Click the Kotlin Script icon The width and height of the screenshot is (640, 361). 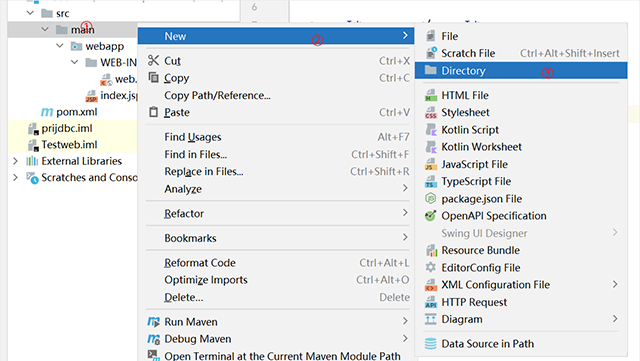(x=431, y=130)
